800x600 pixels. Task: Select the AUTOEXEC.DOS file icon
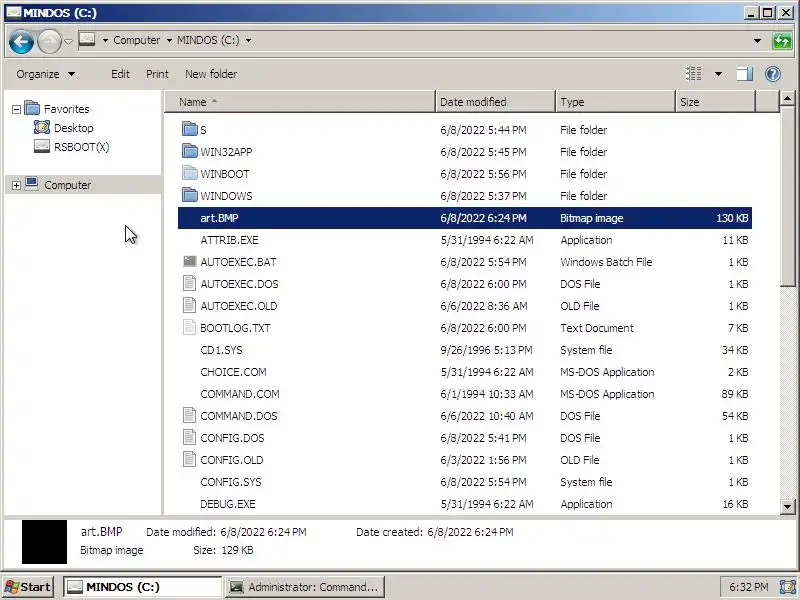pyautogui.click(x=190, y=283)
